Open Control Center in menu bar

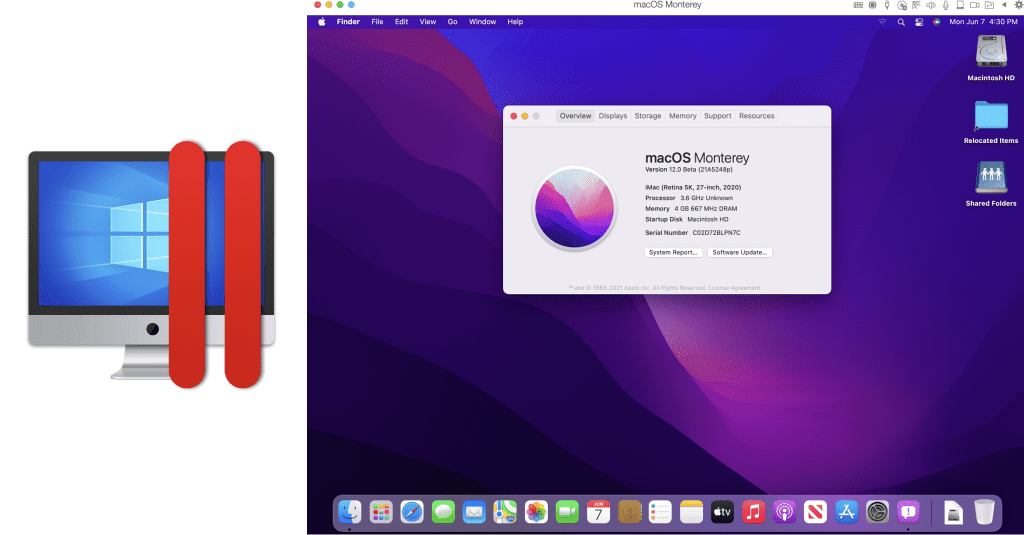919,22
